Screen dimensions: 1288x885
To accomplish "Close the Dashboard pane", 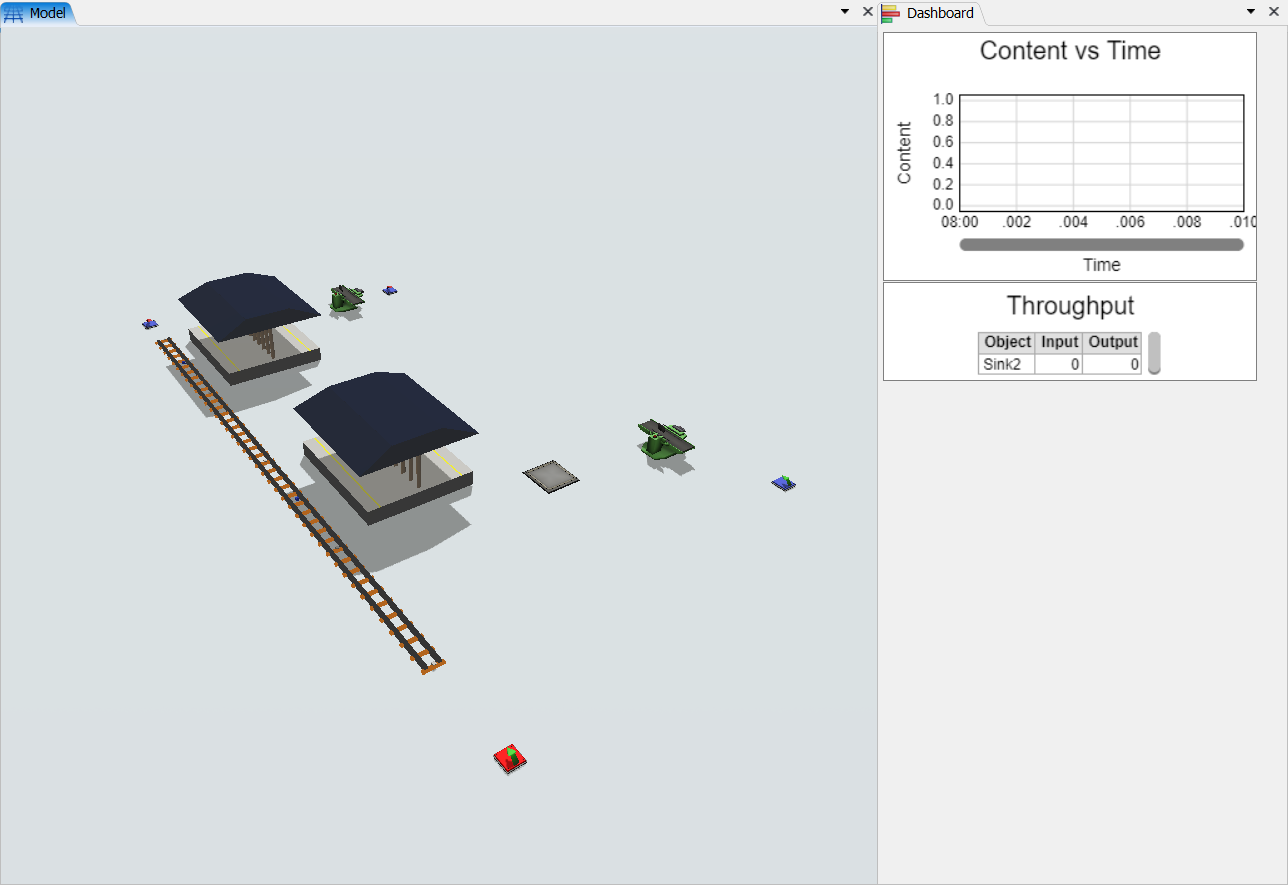I will pos(1272,12).
